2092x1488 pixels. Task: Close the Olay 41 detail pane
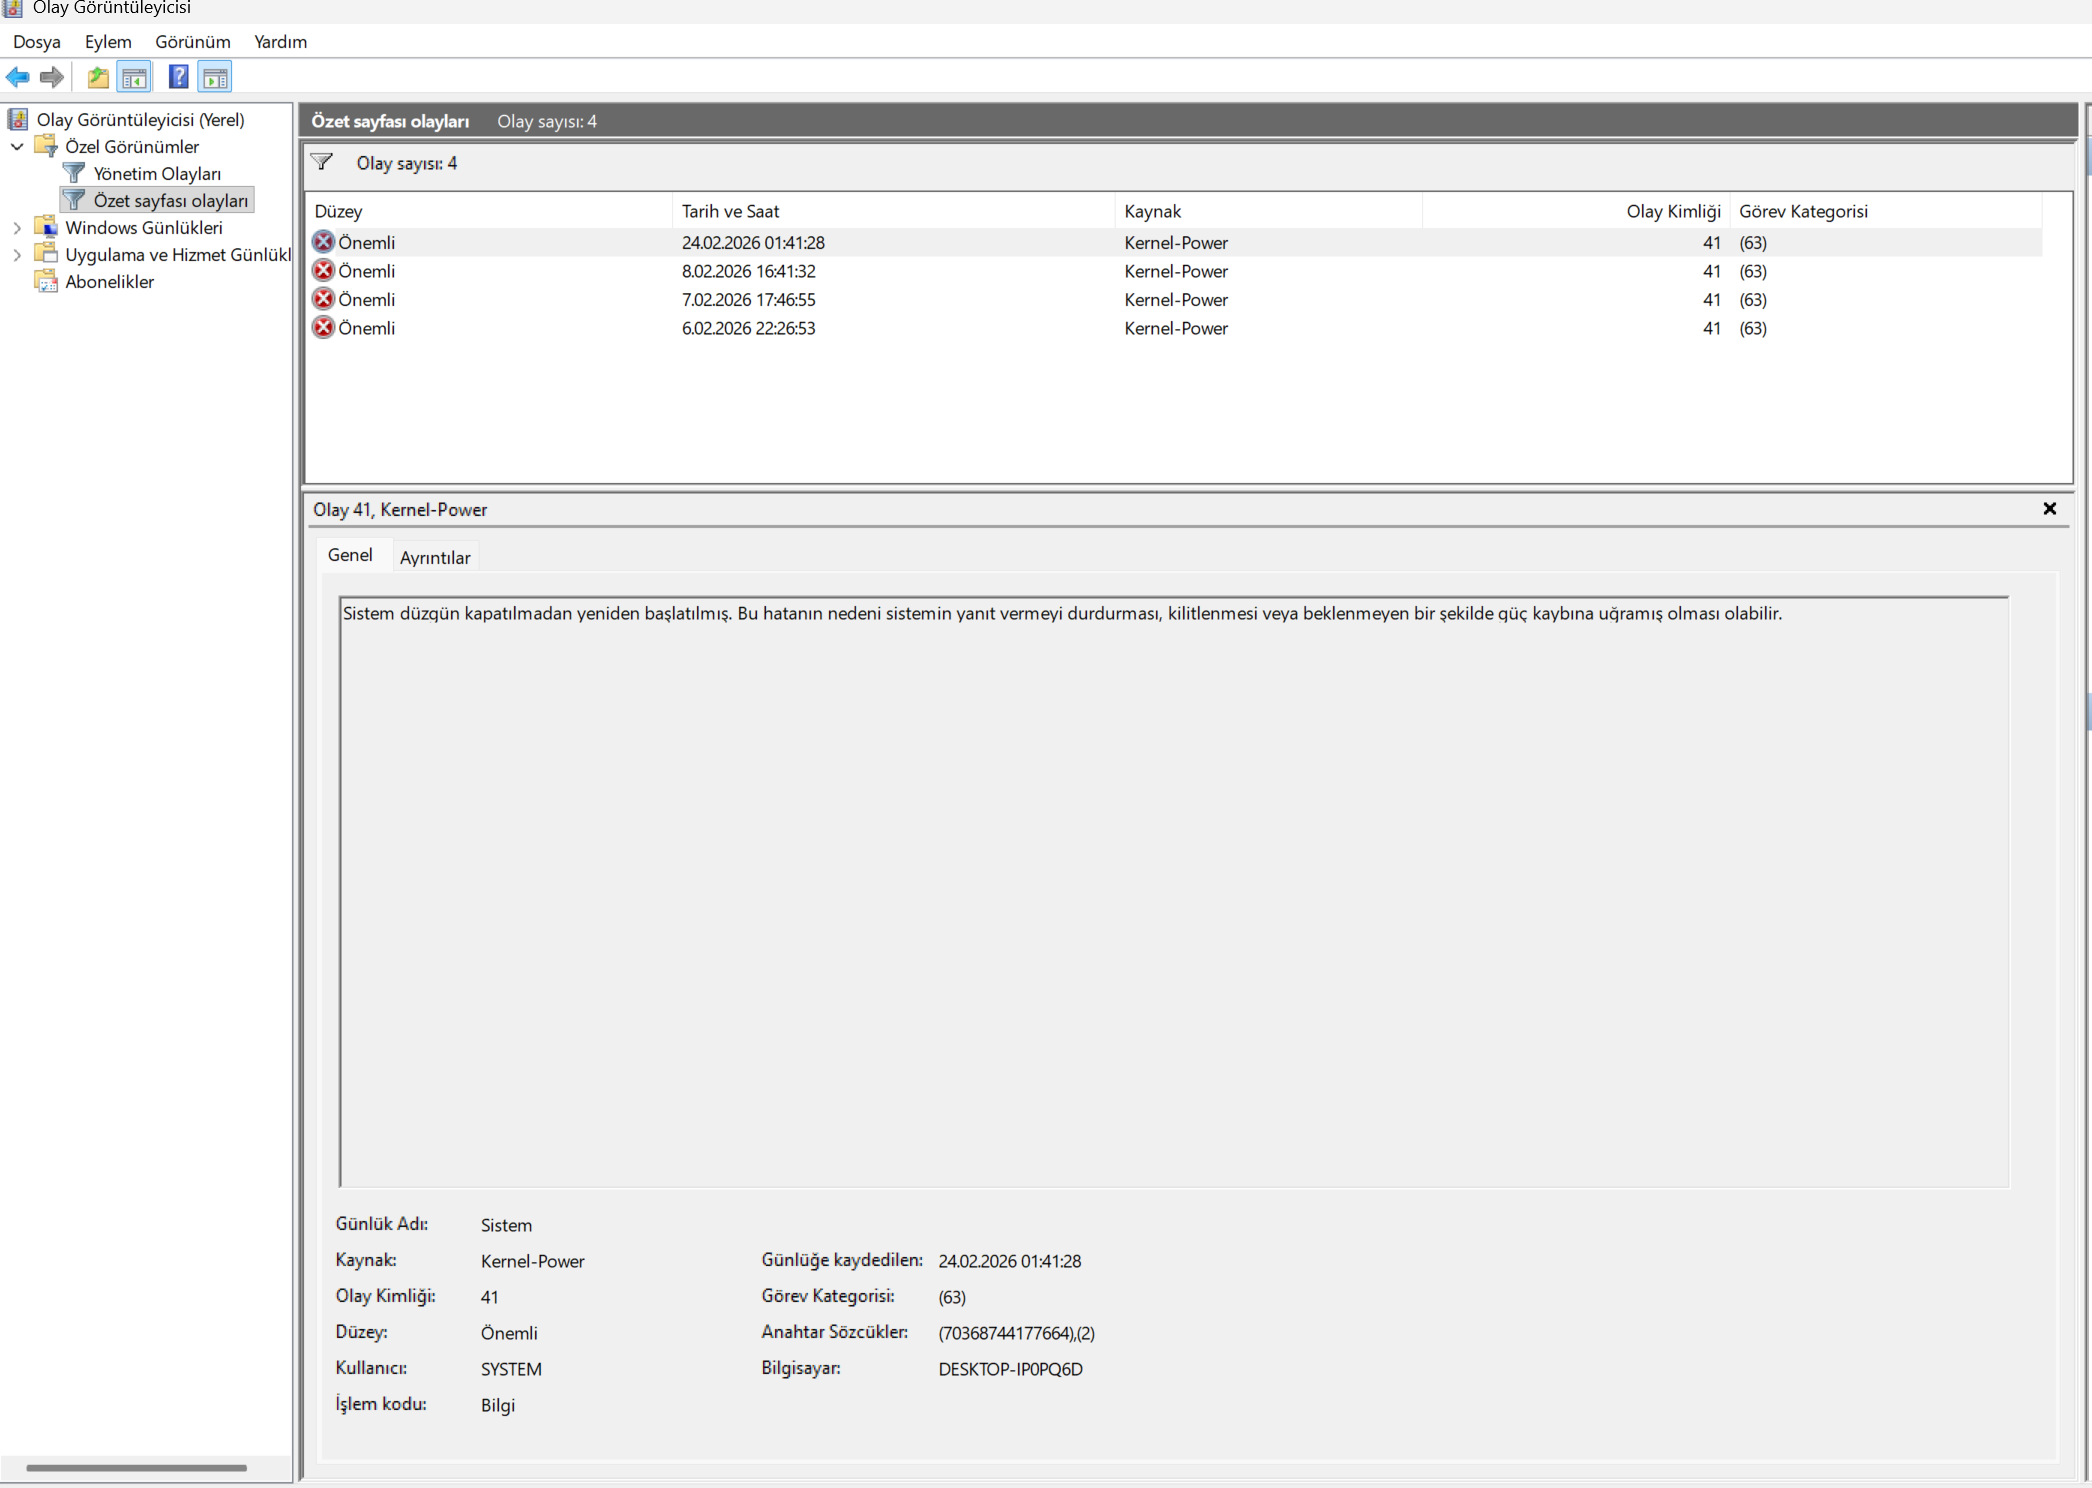click(x=2049, y=508)
